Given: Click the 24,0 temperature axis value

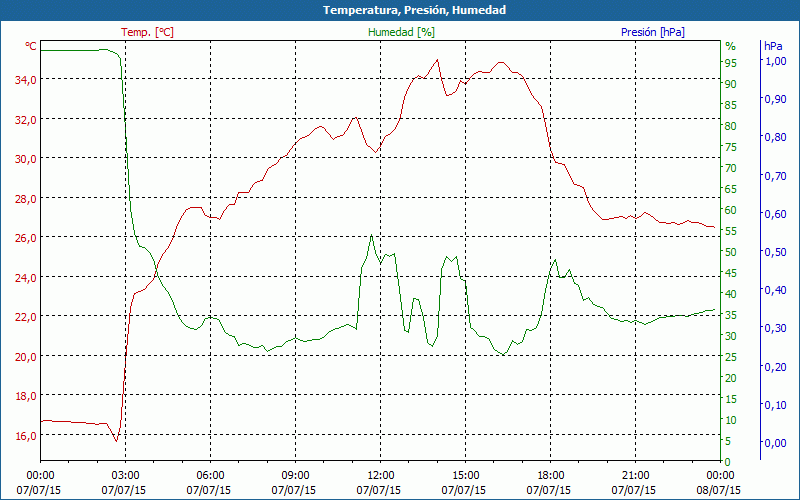Looking at the screenshot, I should (x=26, y=278).
